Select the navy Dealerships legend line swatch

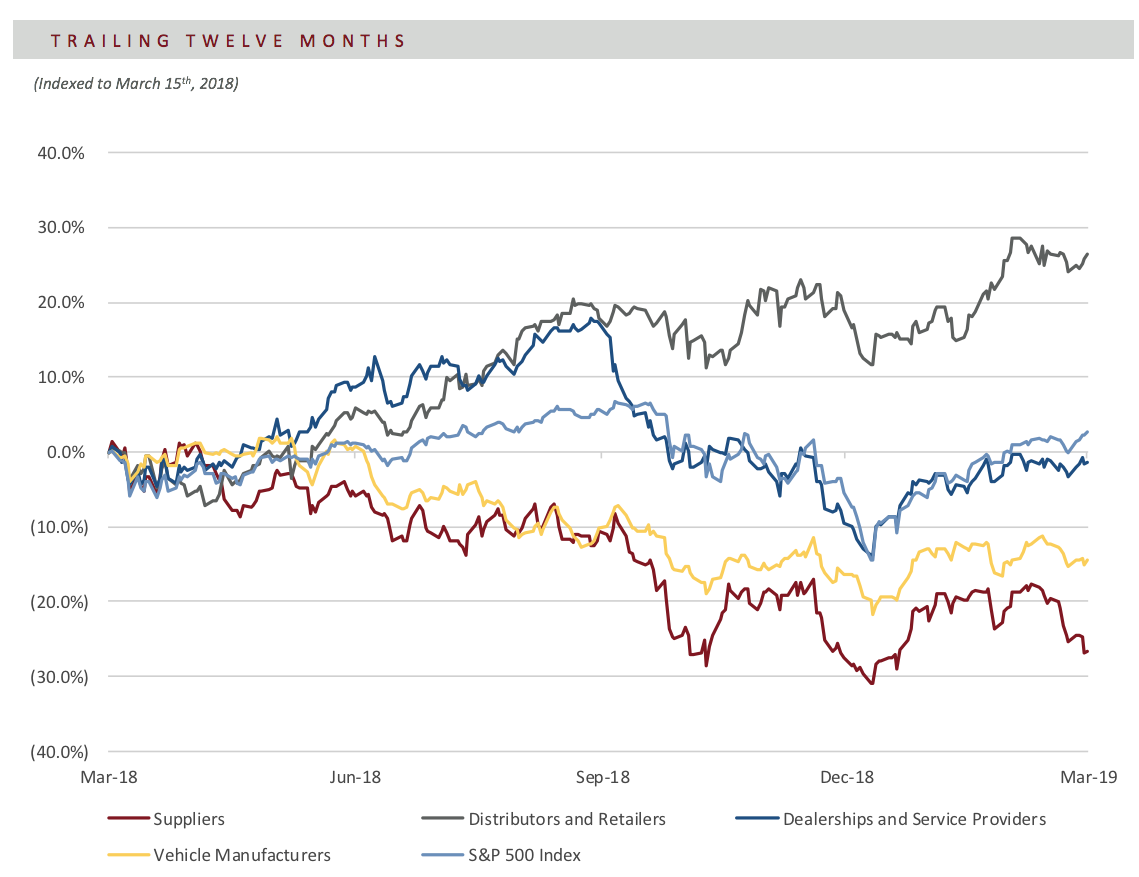[757, 819]
